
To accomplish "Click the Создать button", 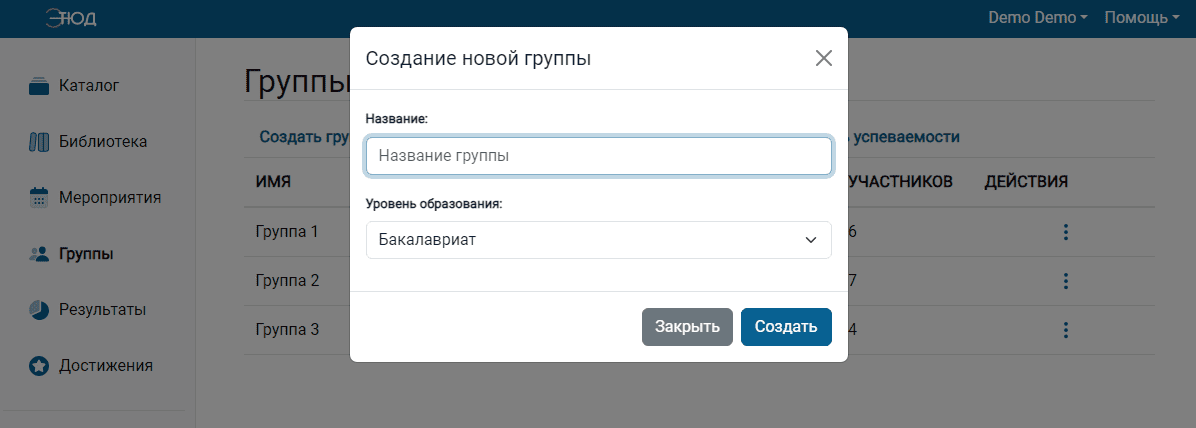I will (786, 327).
